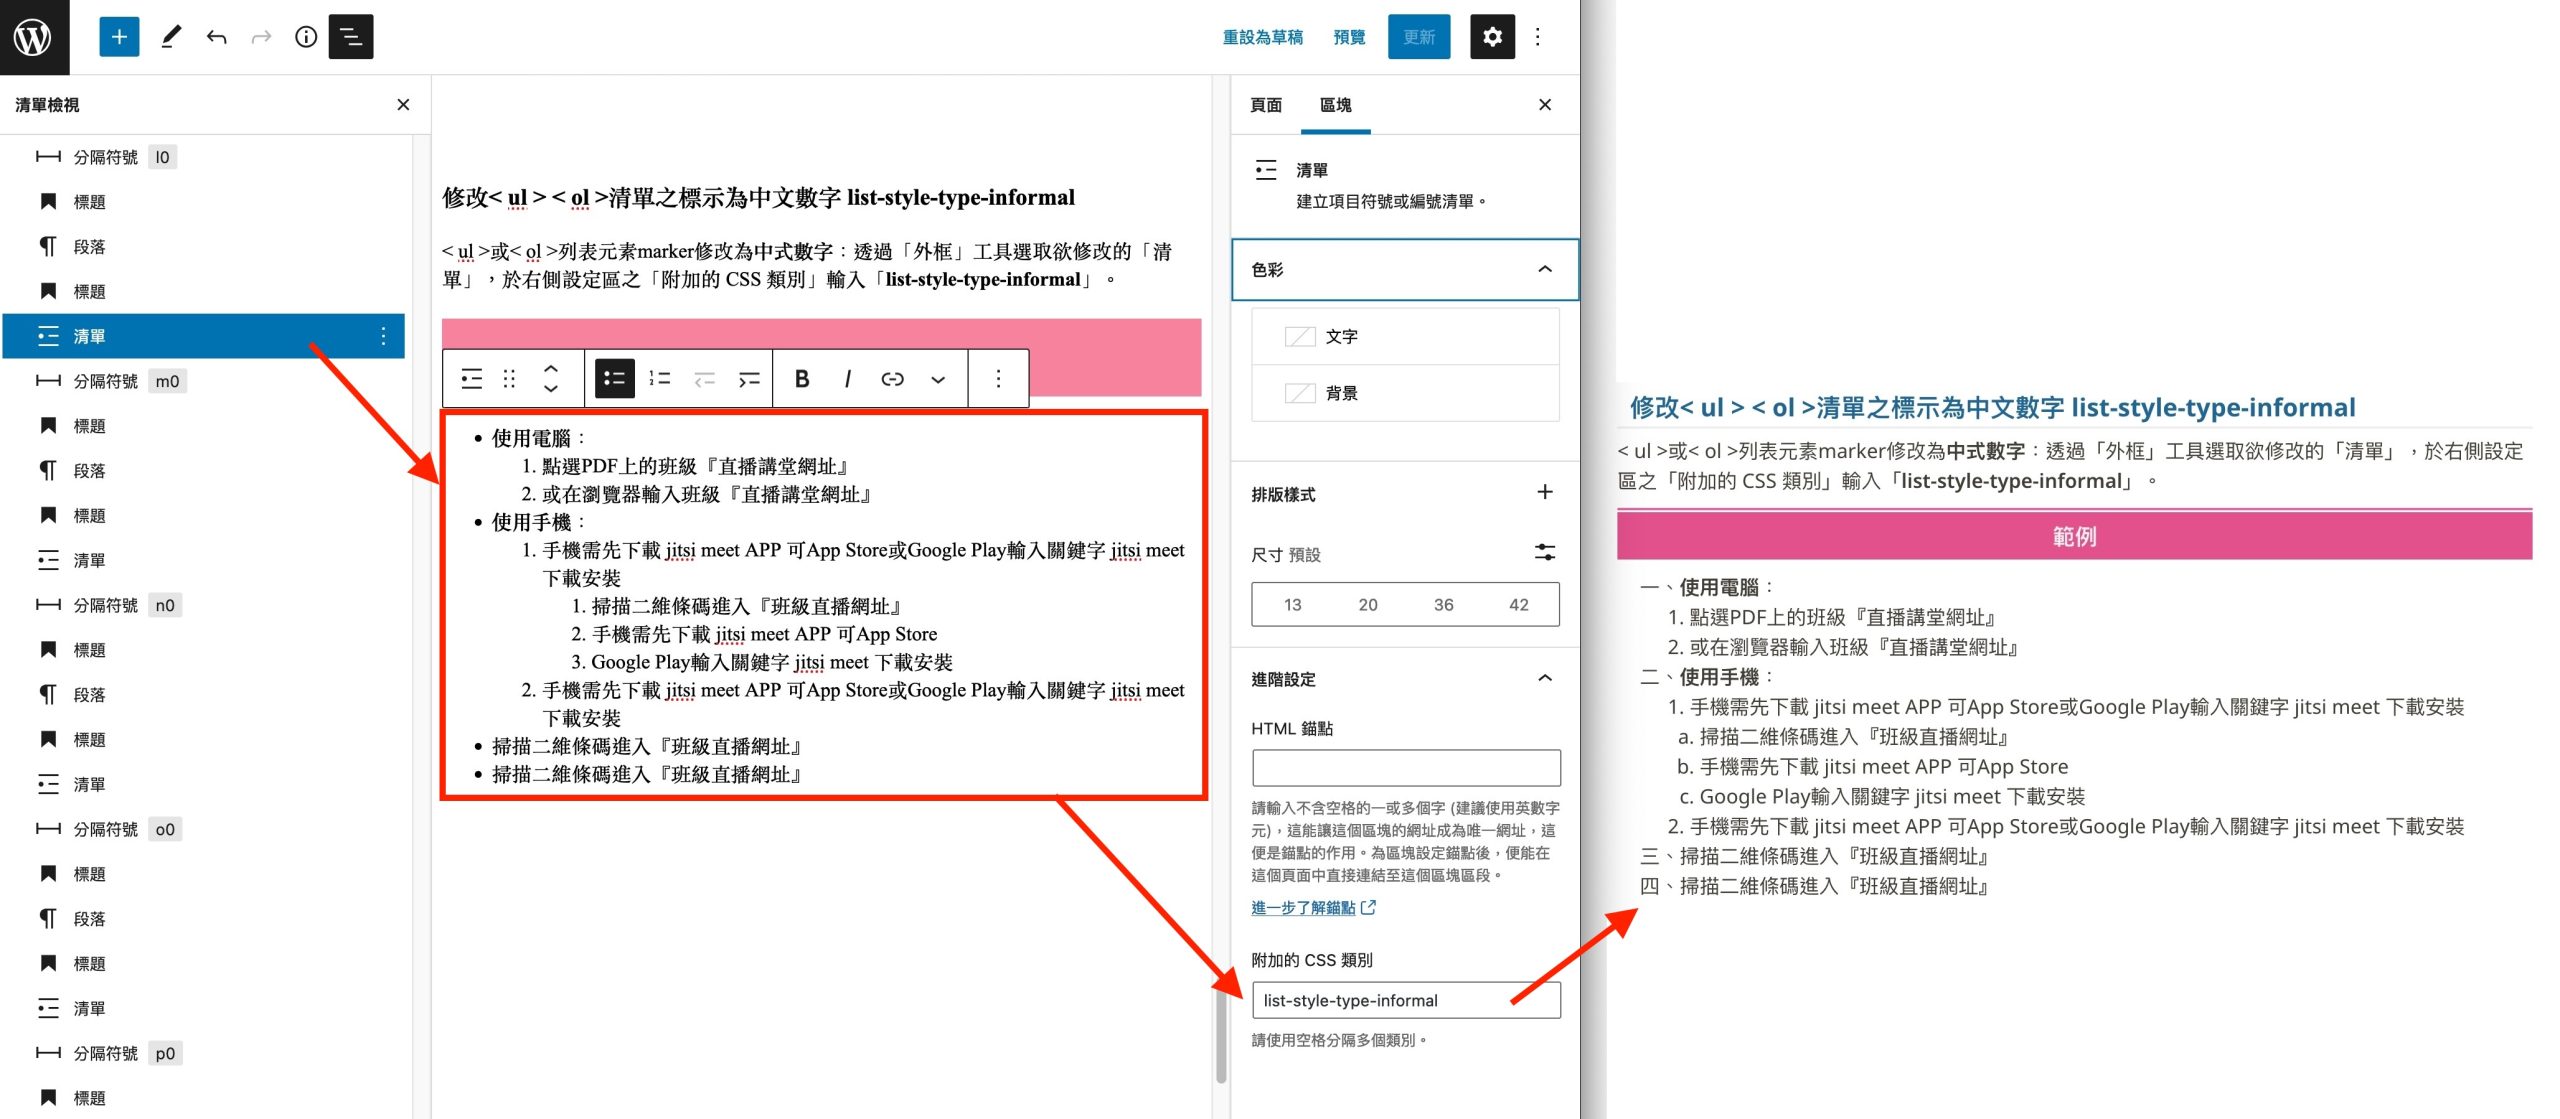Switch to the 頁面 tab
2560x1119 pixels.
point(1266,105)
